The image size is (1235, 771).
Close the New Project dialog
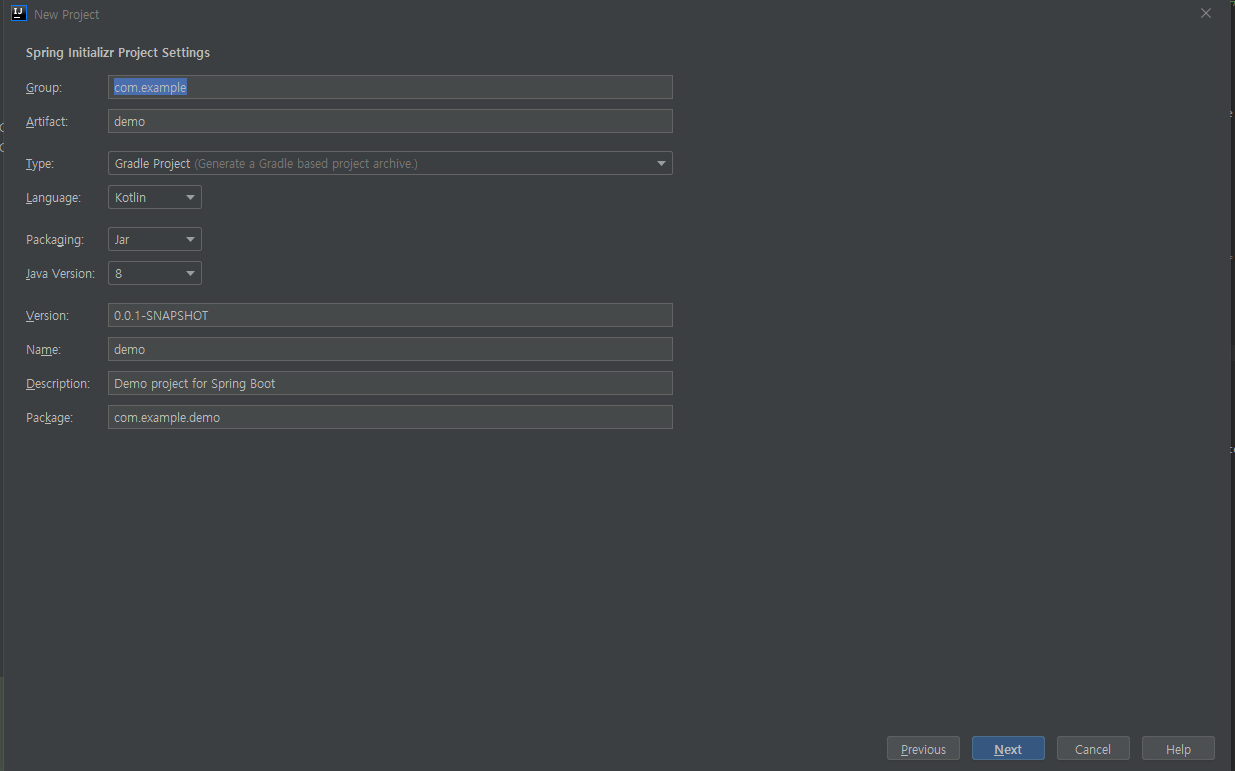click(1206, 13)
